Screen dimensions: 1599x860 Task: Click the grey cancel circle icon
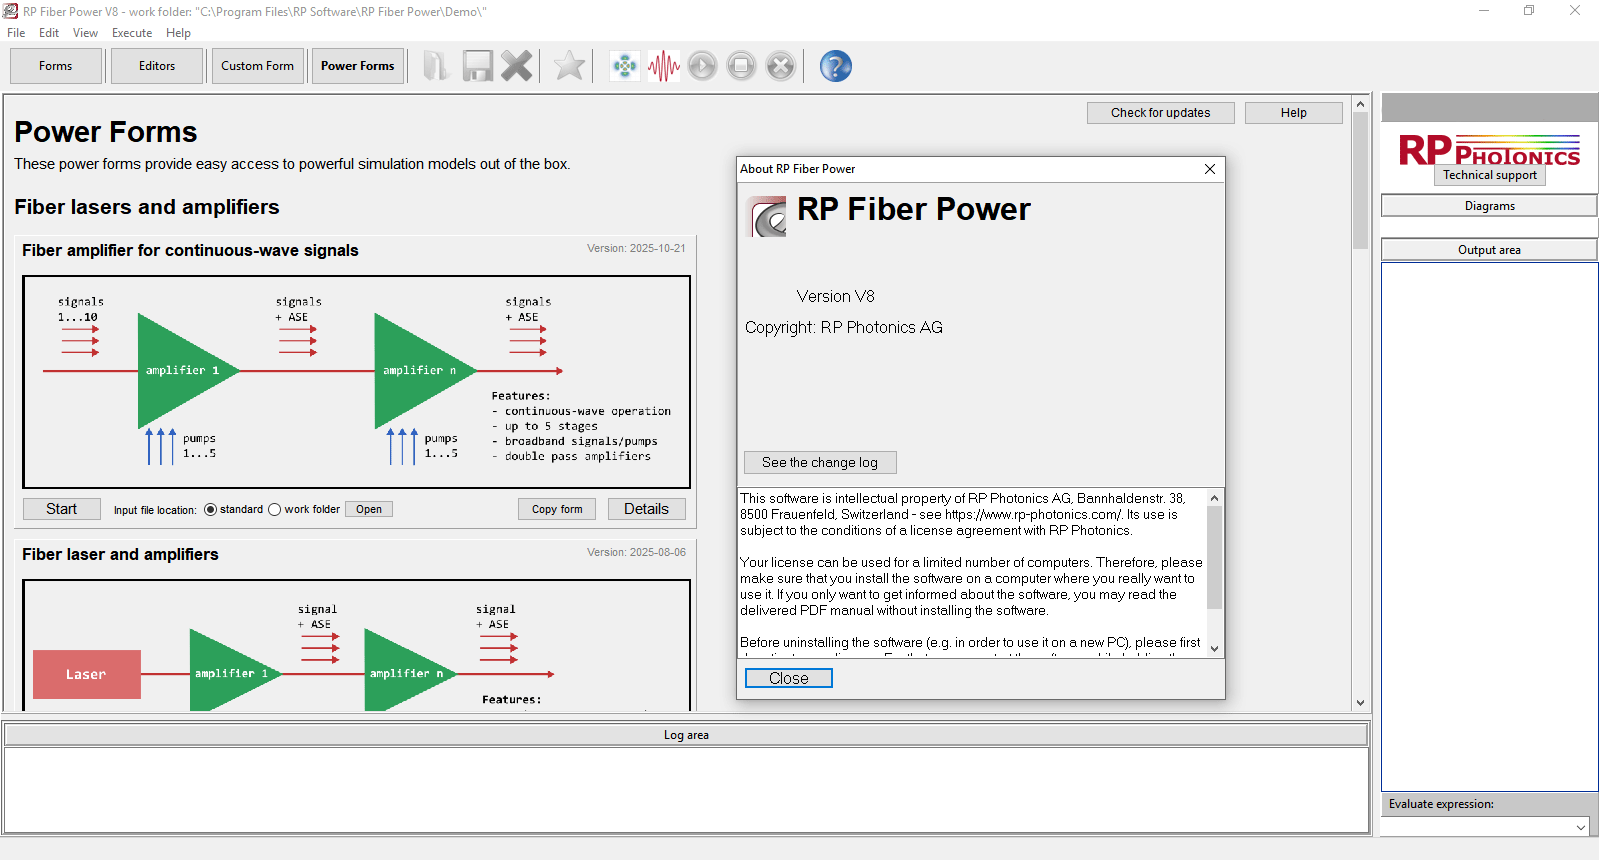[780, 66]
